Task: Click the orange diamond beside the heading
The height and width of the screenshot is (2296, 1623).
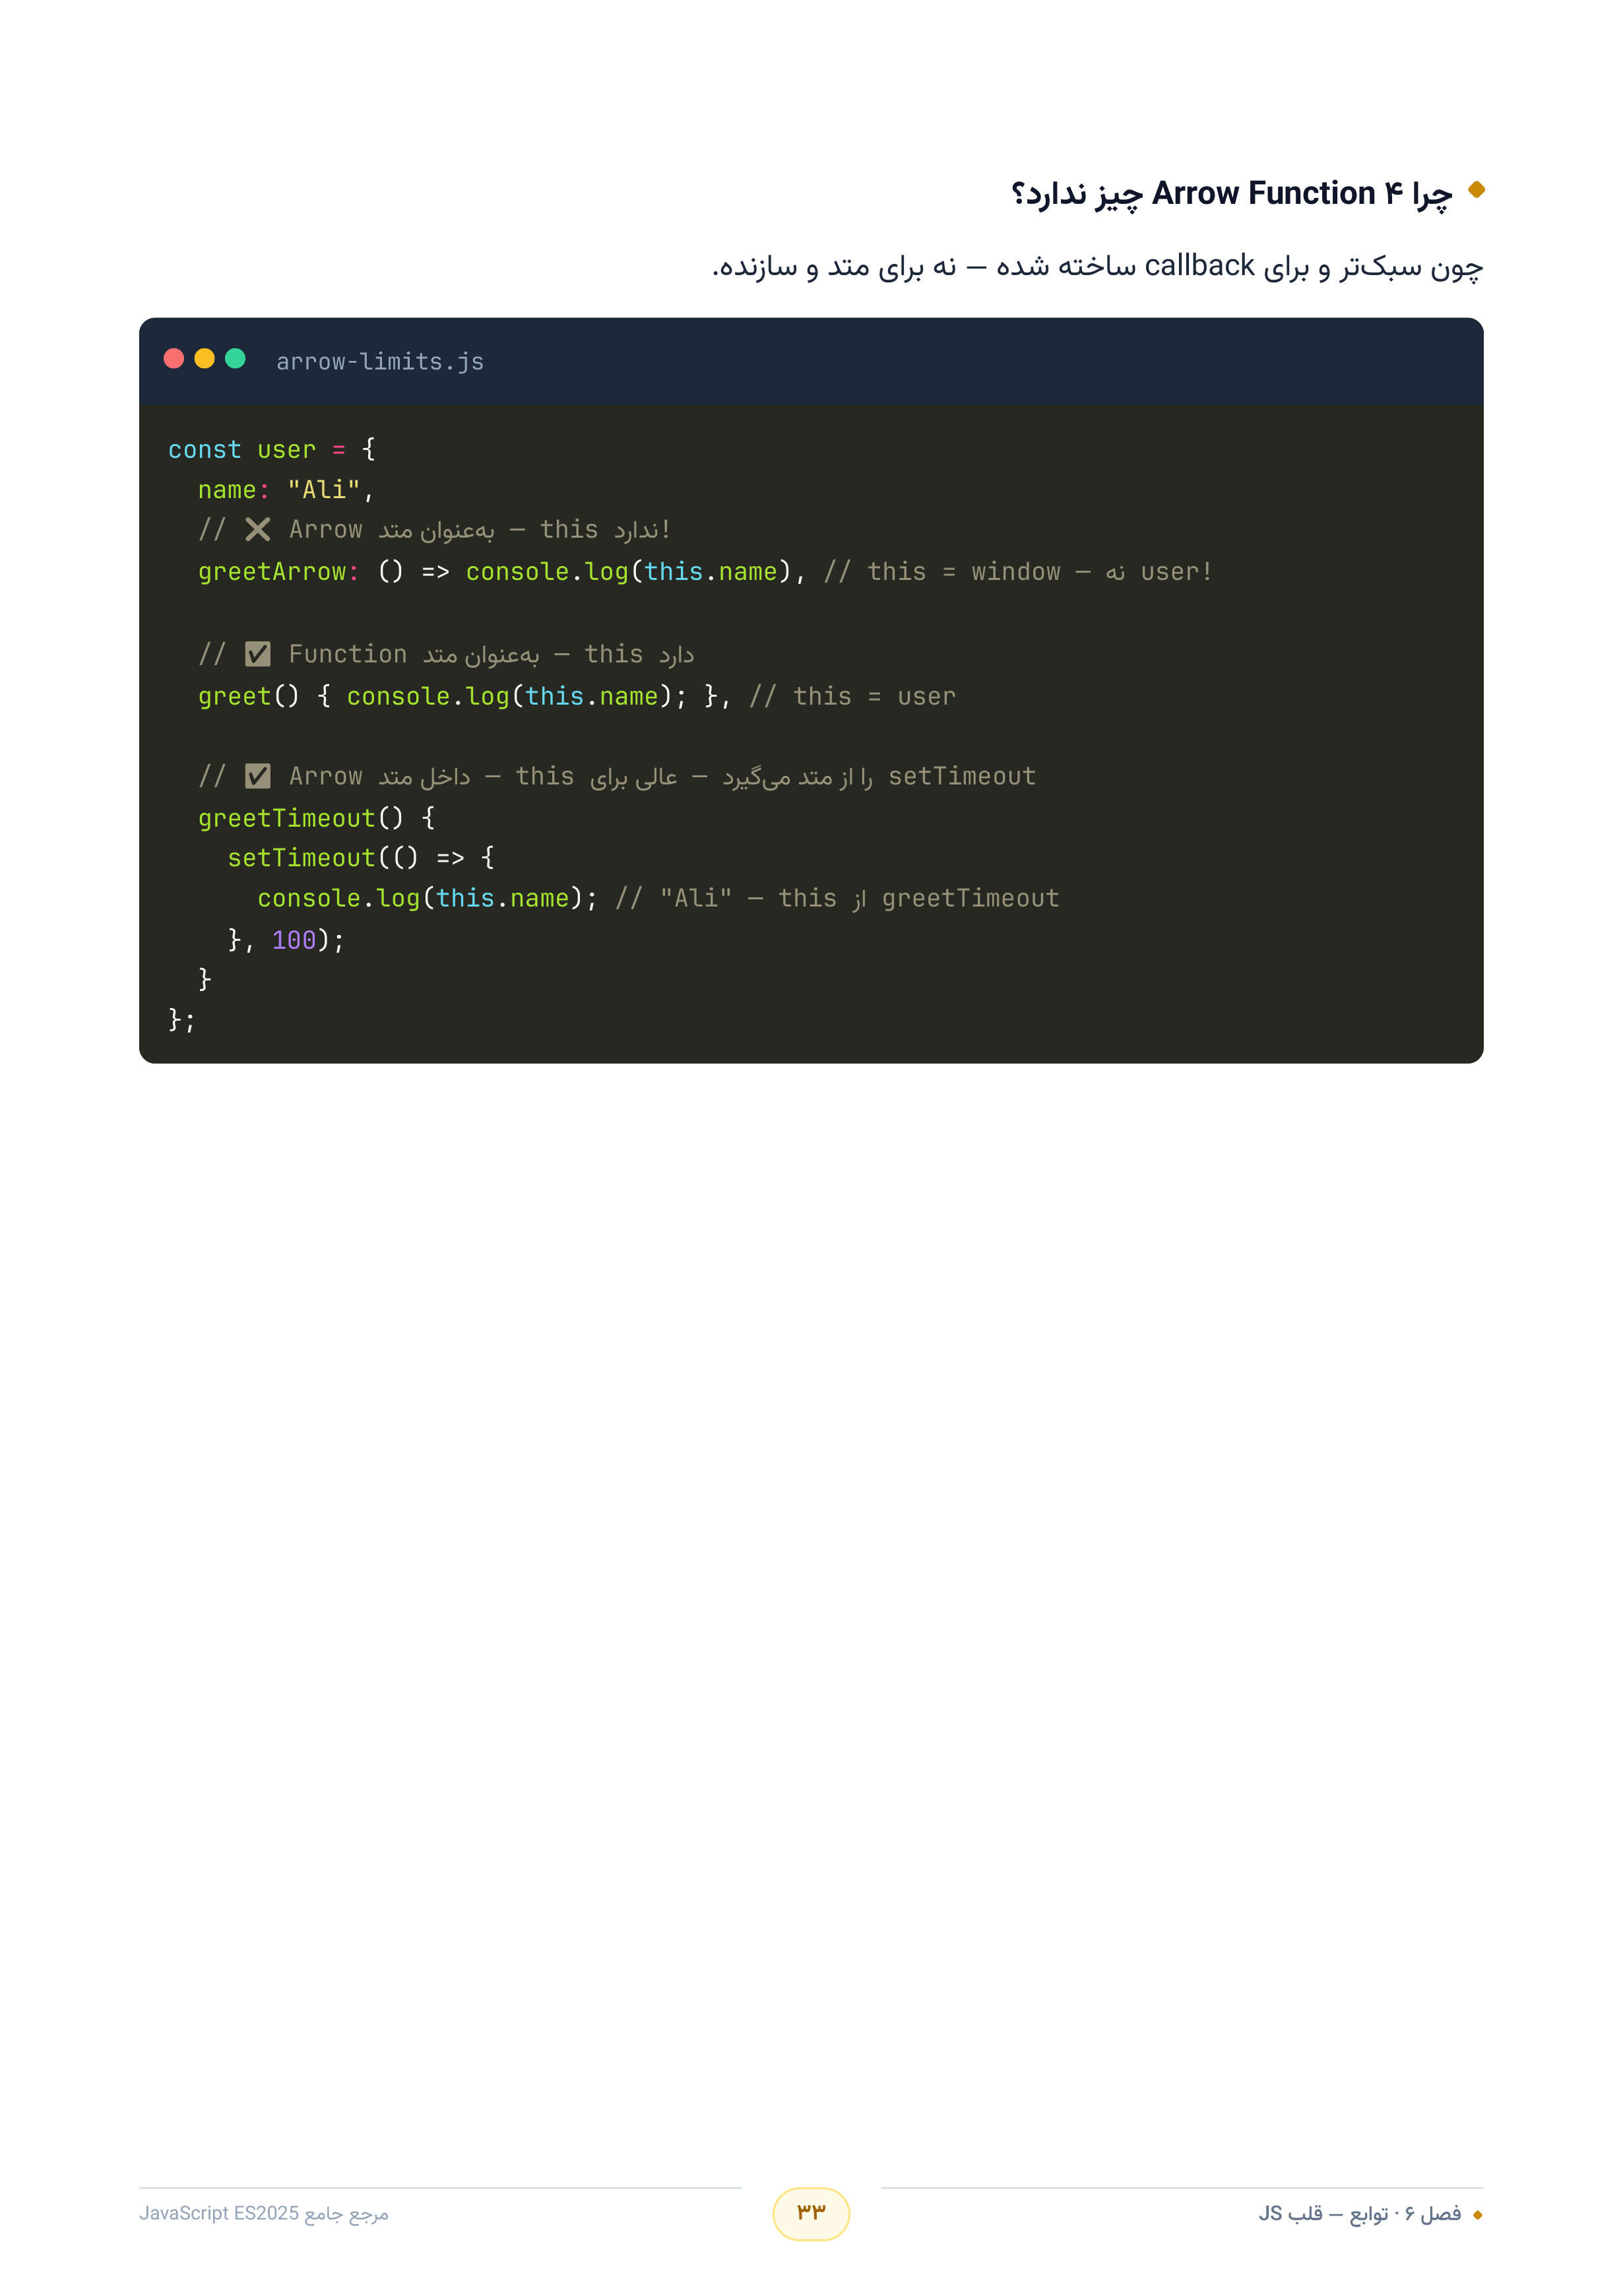Action: tap(1476, 189)
